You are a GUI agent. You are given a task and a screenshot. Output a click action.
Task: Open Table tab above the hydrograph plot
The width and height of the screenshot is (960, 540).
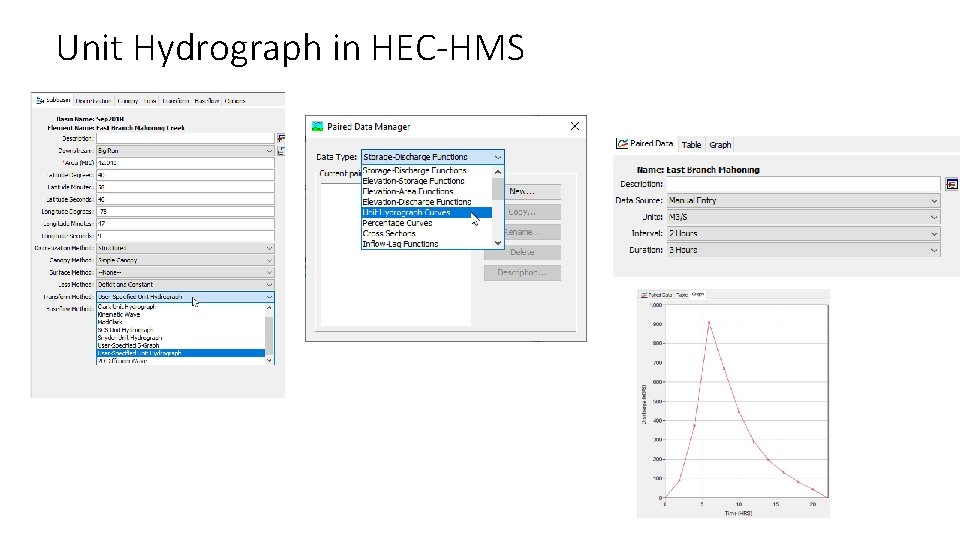681,295
